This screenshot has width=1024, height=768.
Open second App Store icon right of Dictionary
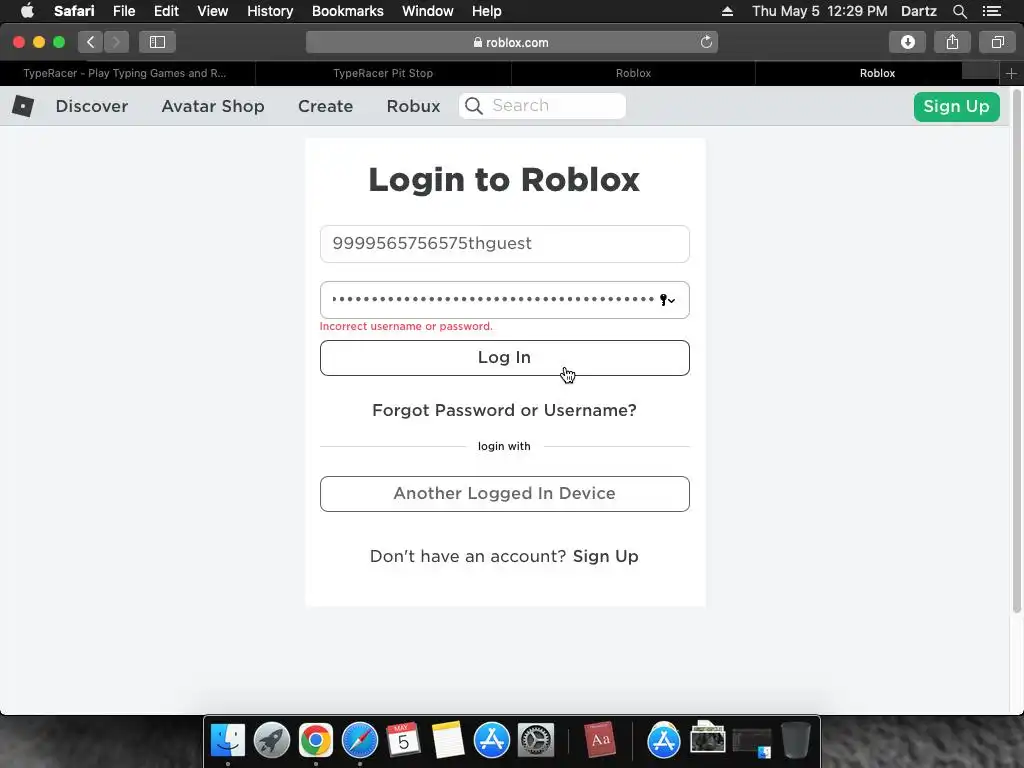[x=664, y=740]
